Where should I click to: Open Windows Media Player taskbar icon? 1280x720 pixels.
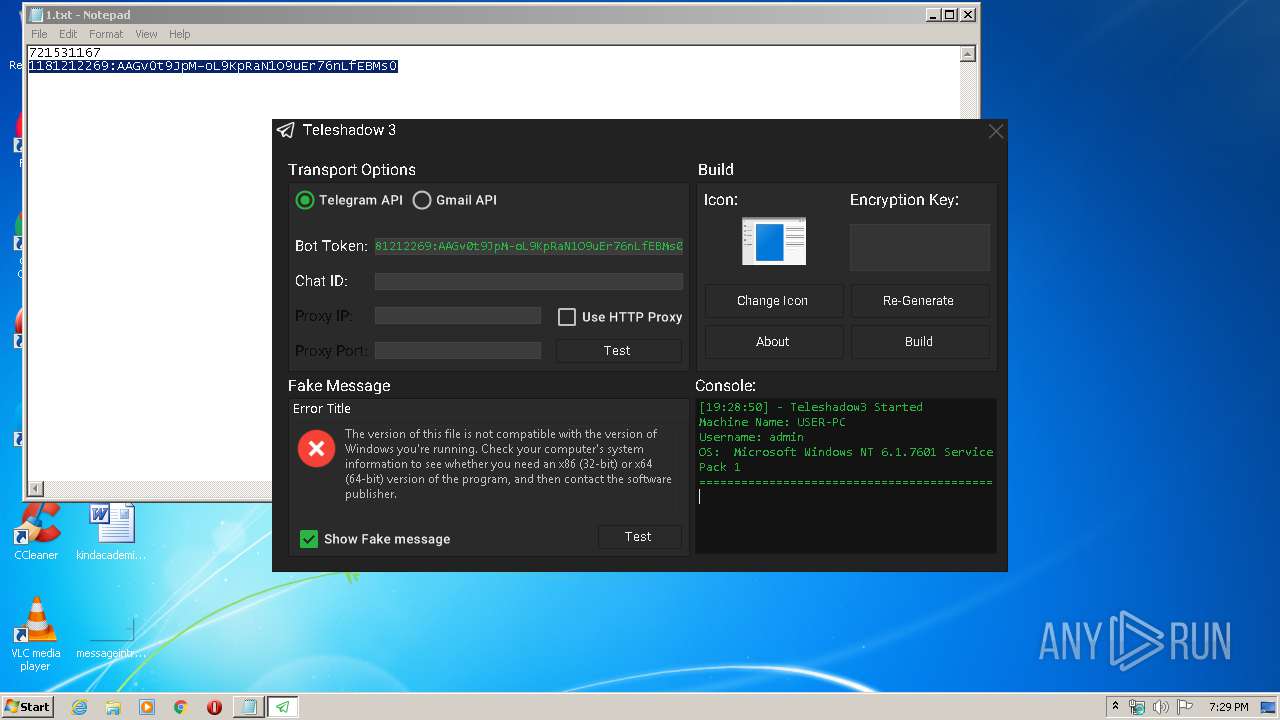147,707
